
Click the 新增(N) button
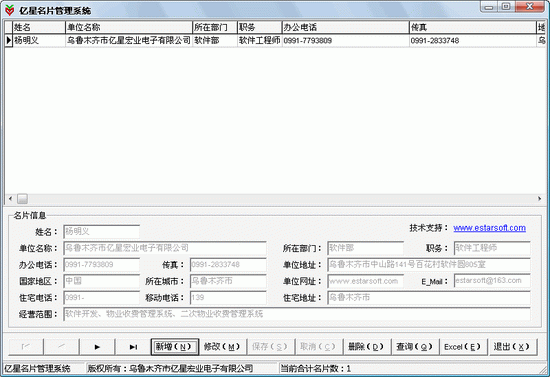tap(175, 347)
